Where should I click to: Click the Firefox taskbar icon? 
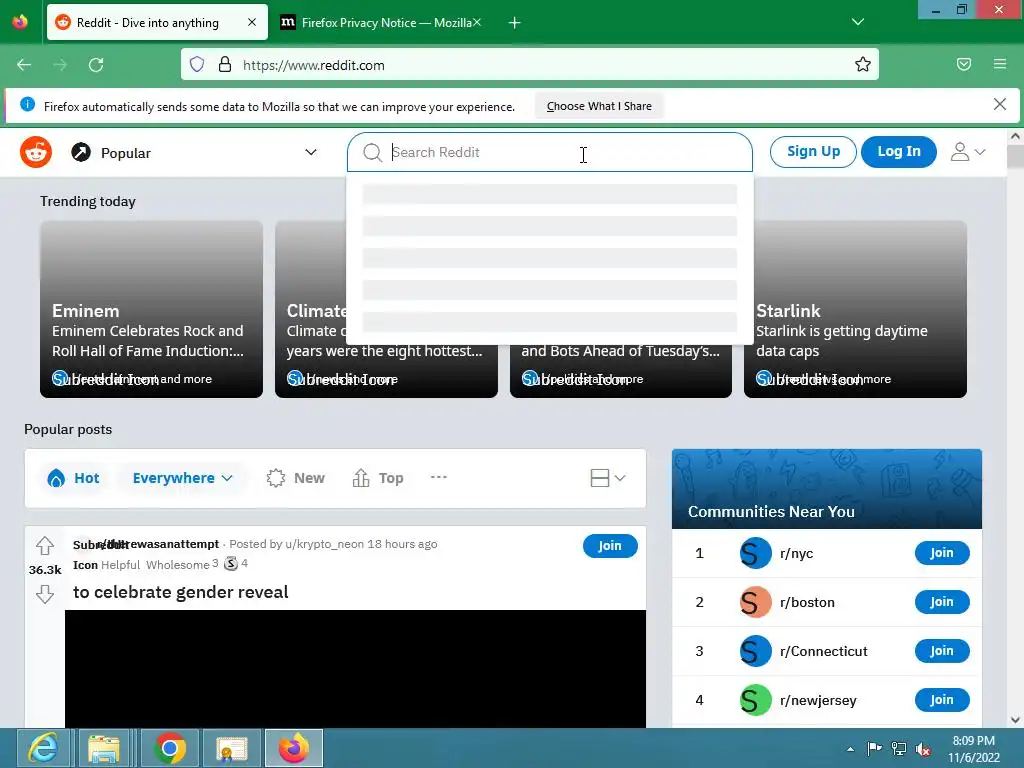pos(294,748)
